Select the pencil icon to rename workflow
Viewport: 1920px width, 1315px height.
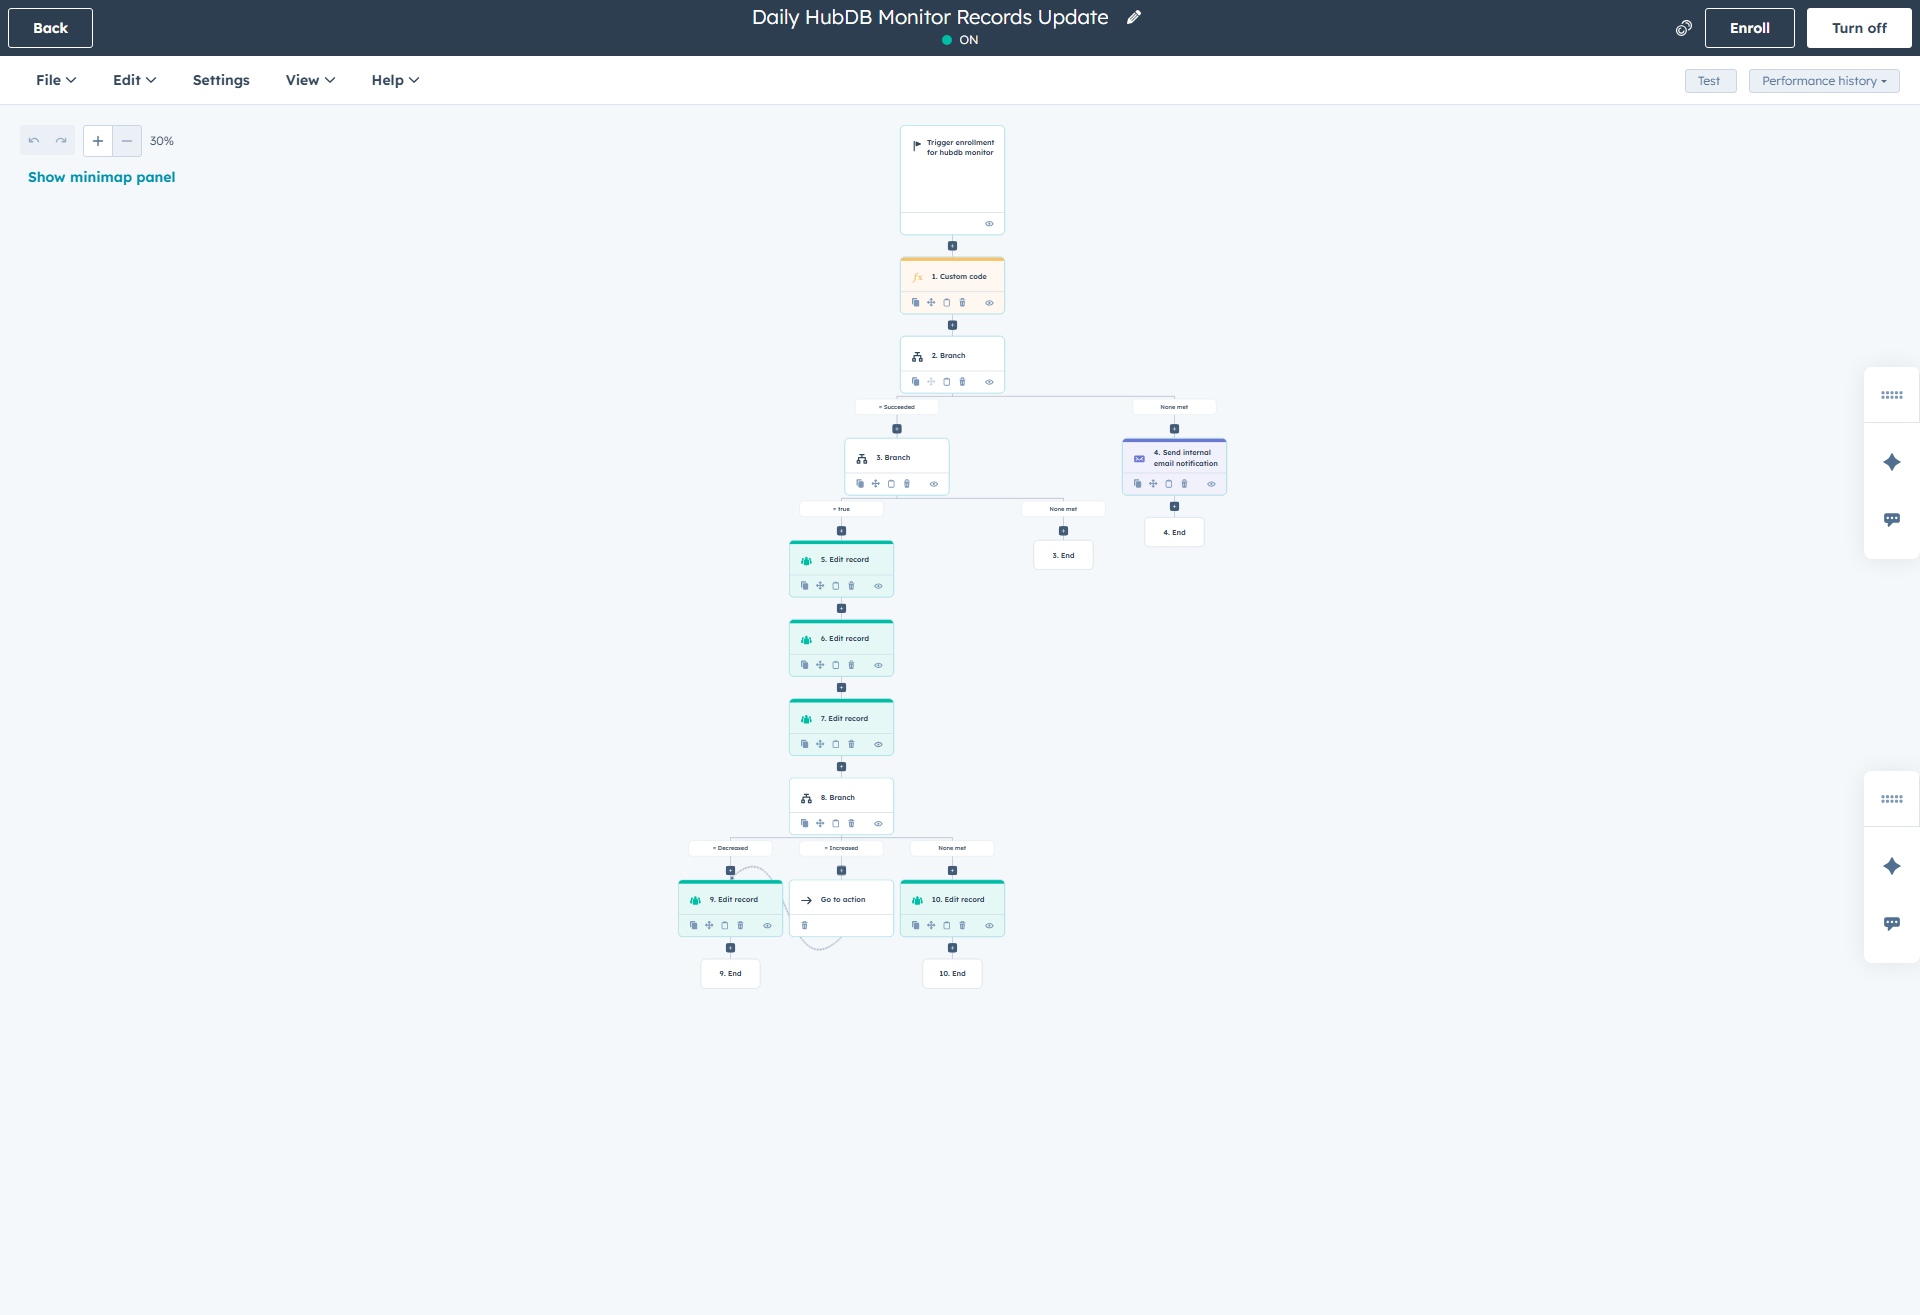(1134, 17)
